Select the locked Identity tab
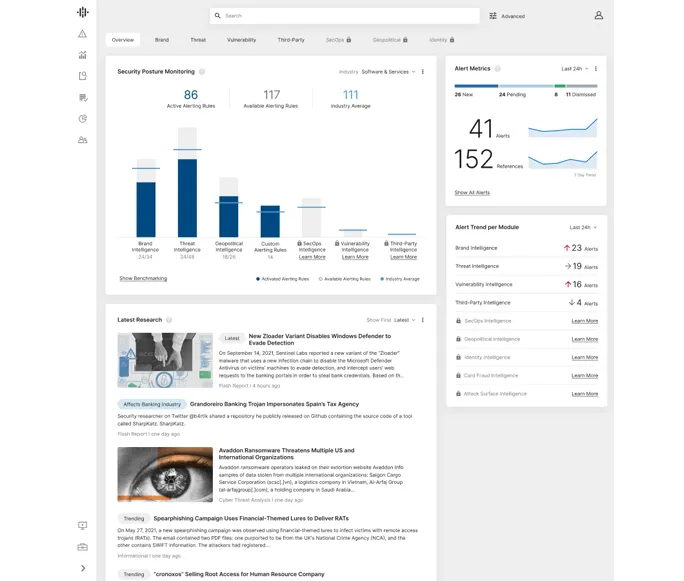684x581 pixels. [441, 40]
